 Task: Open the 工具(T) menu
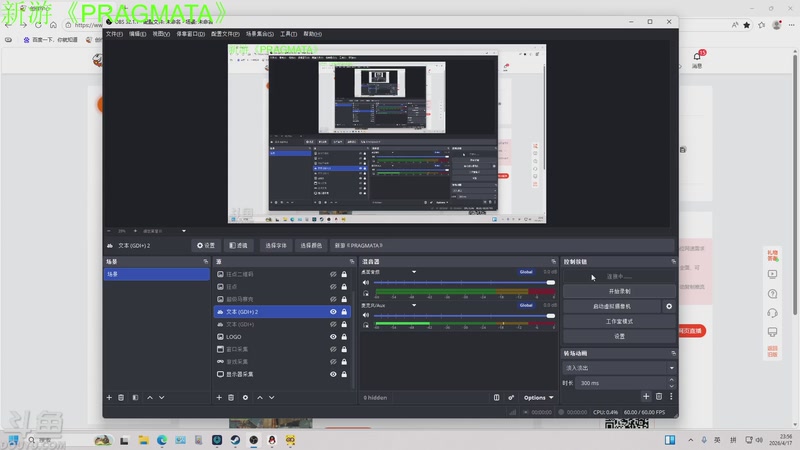(288, 34)
